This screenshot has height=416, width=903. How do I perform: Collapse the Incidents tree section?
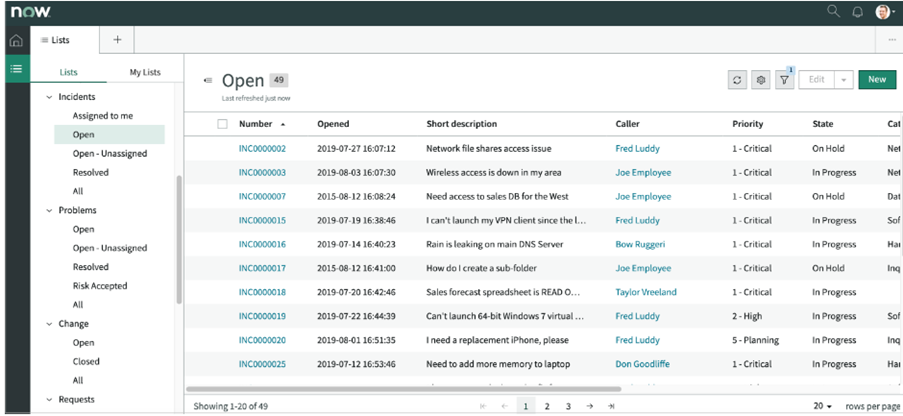point(50,97)
